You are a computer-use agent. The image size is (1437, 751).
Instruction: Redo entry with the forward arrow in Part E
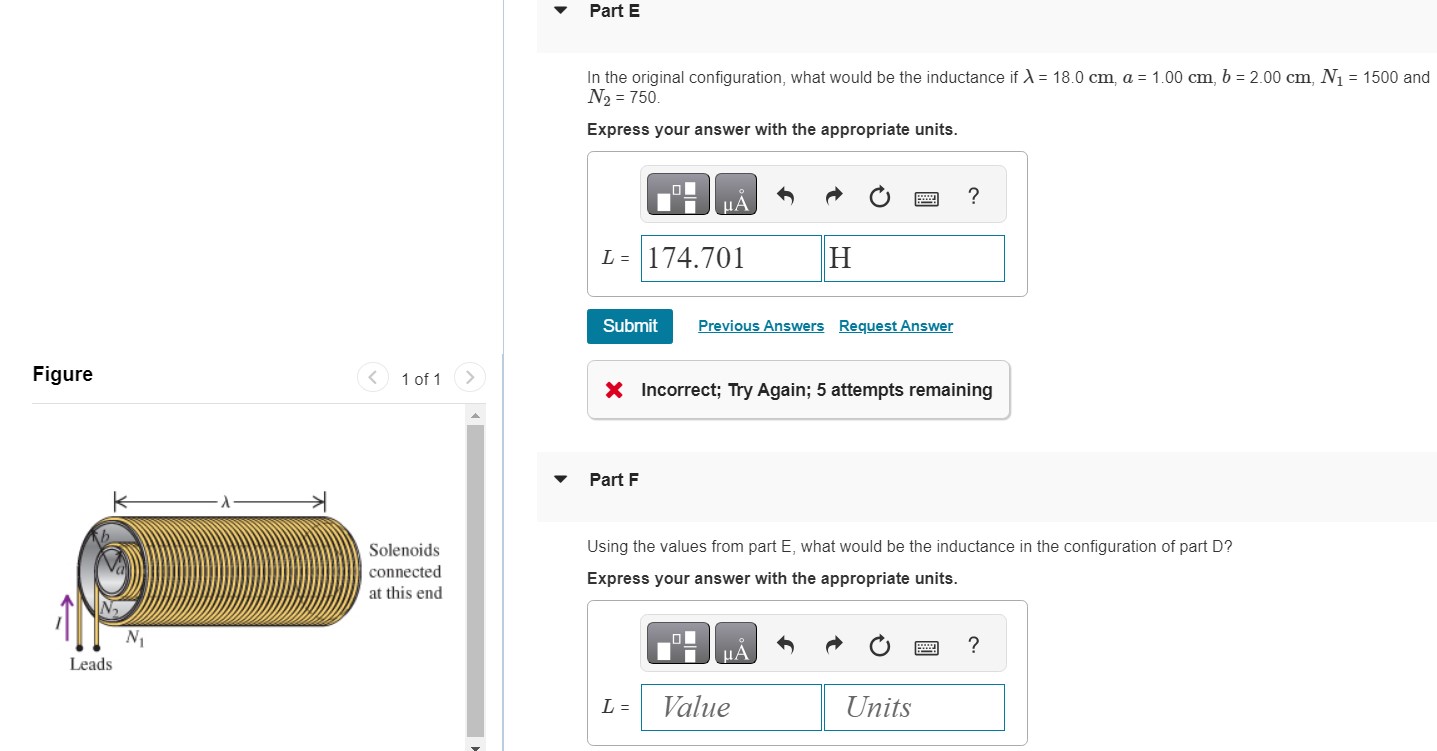coord(832,196)
